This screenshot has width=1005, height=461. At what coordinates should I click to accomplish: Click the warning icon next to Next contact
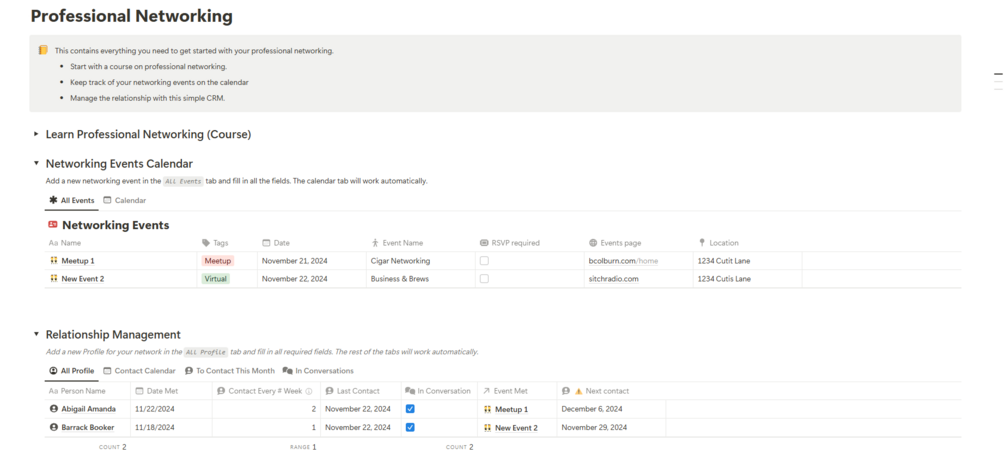tap(578, 391)
